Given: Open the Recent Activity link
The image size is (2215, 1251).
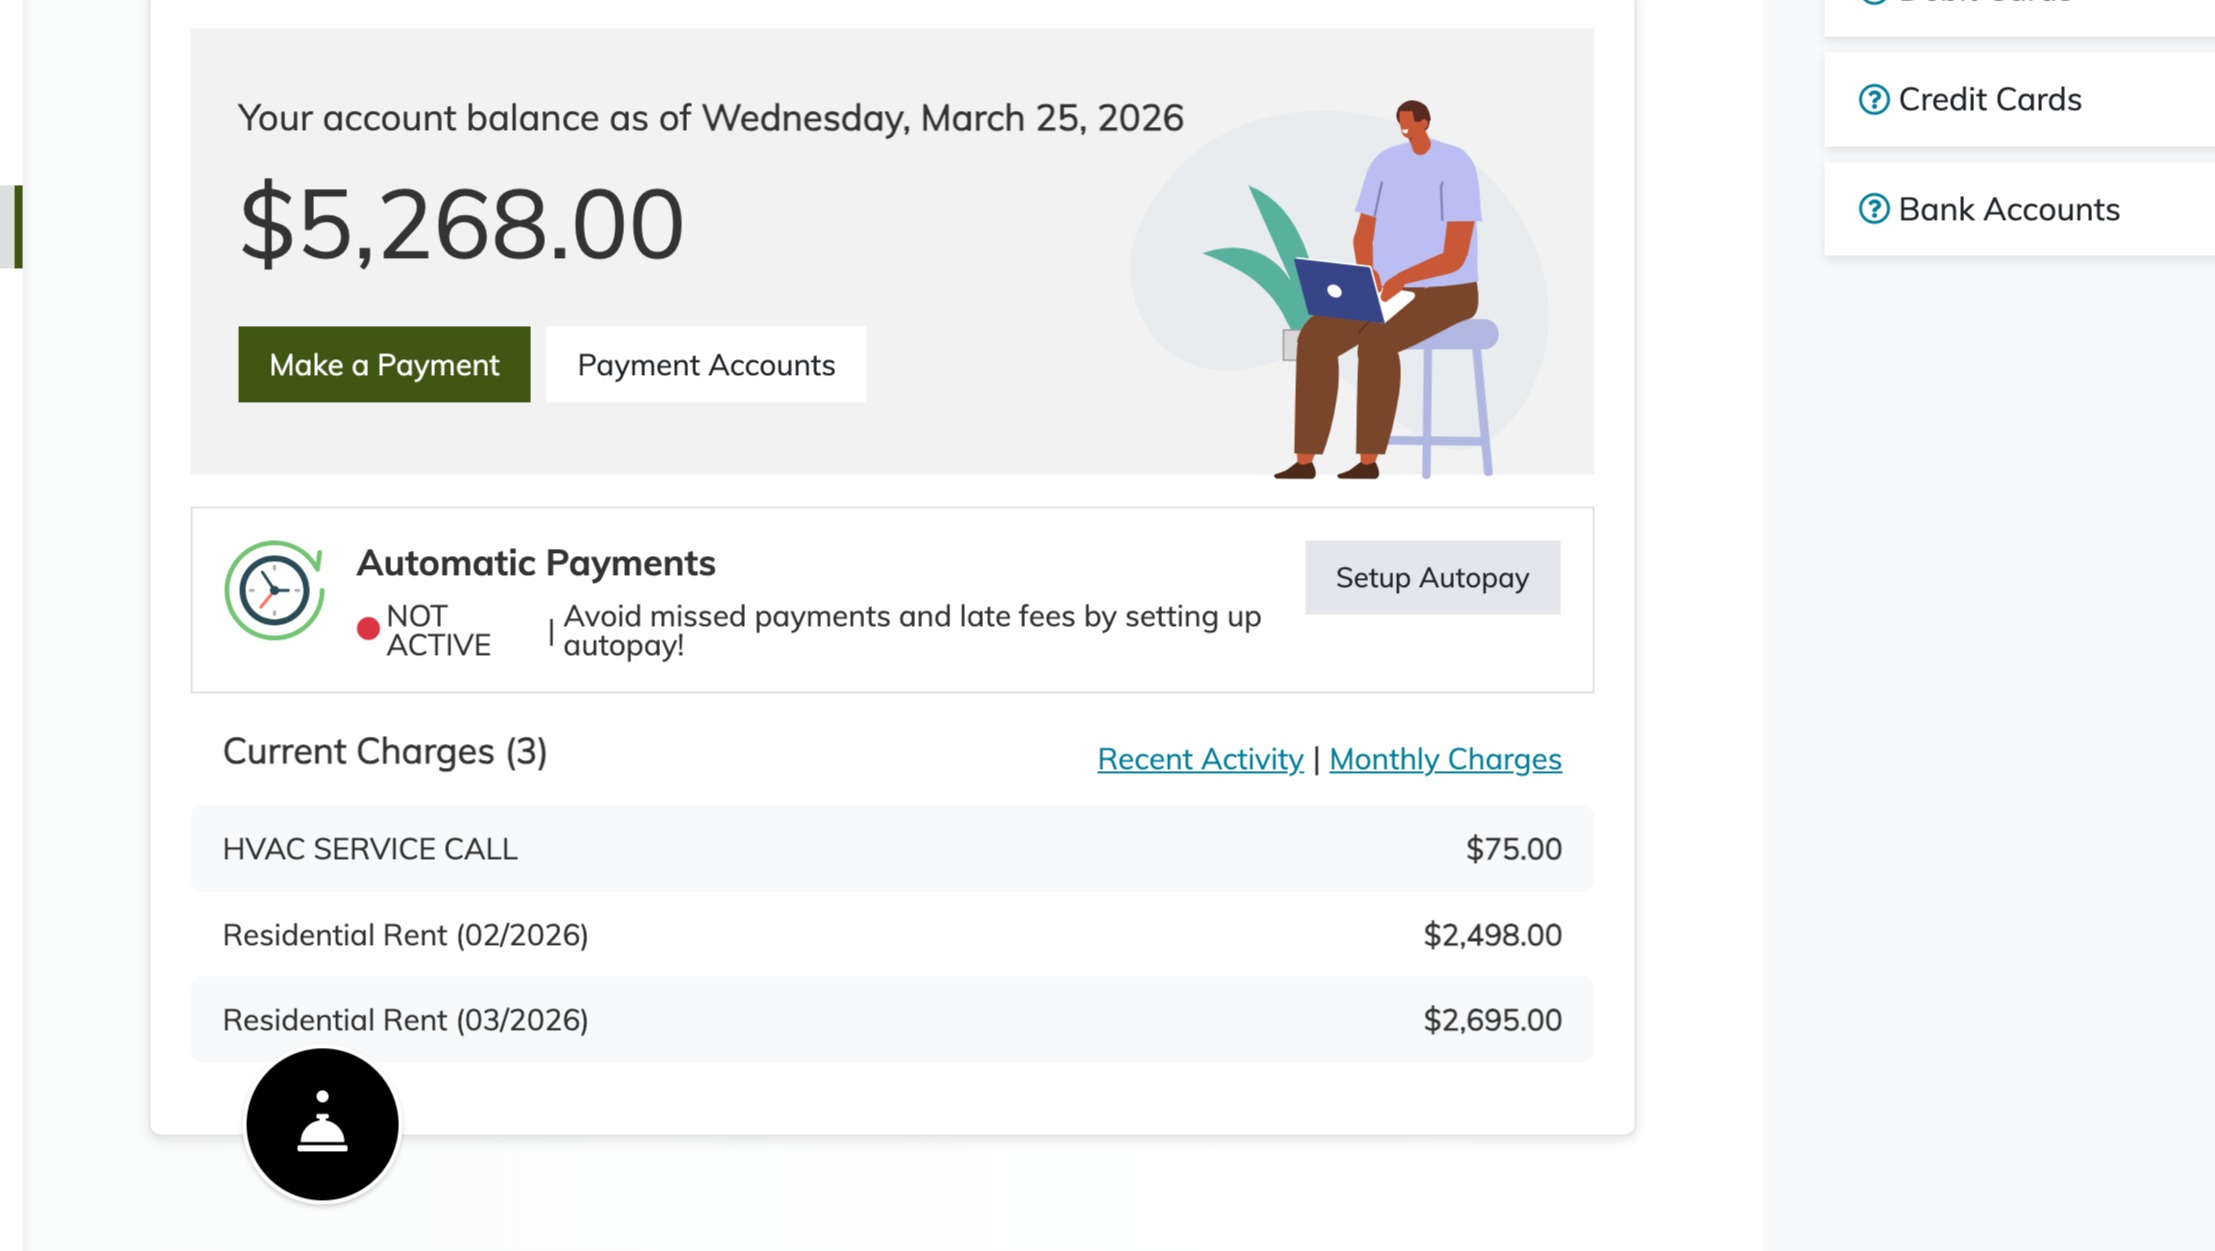Looking at the screenshot, I should click(x=1200, y=759).
